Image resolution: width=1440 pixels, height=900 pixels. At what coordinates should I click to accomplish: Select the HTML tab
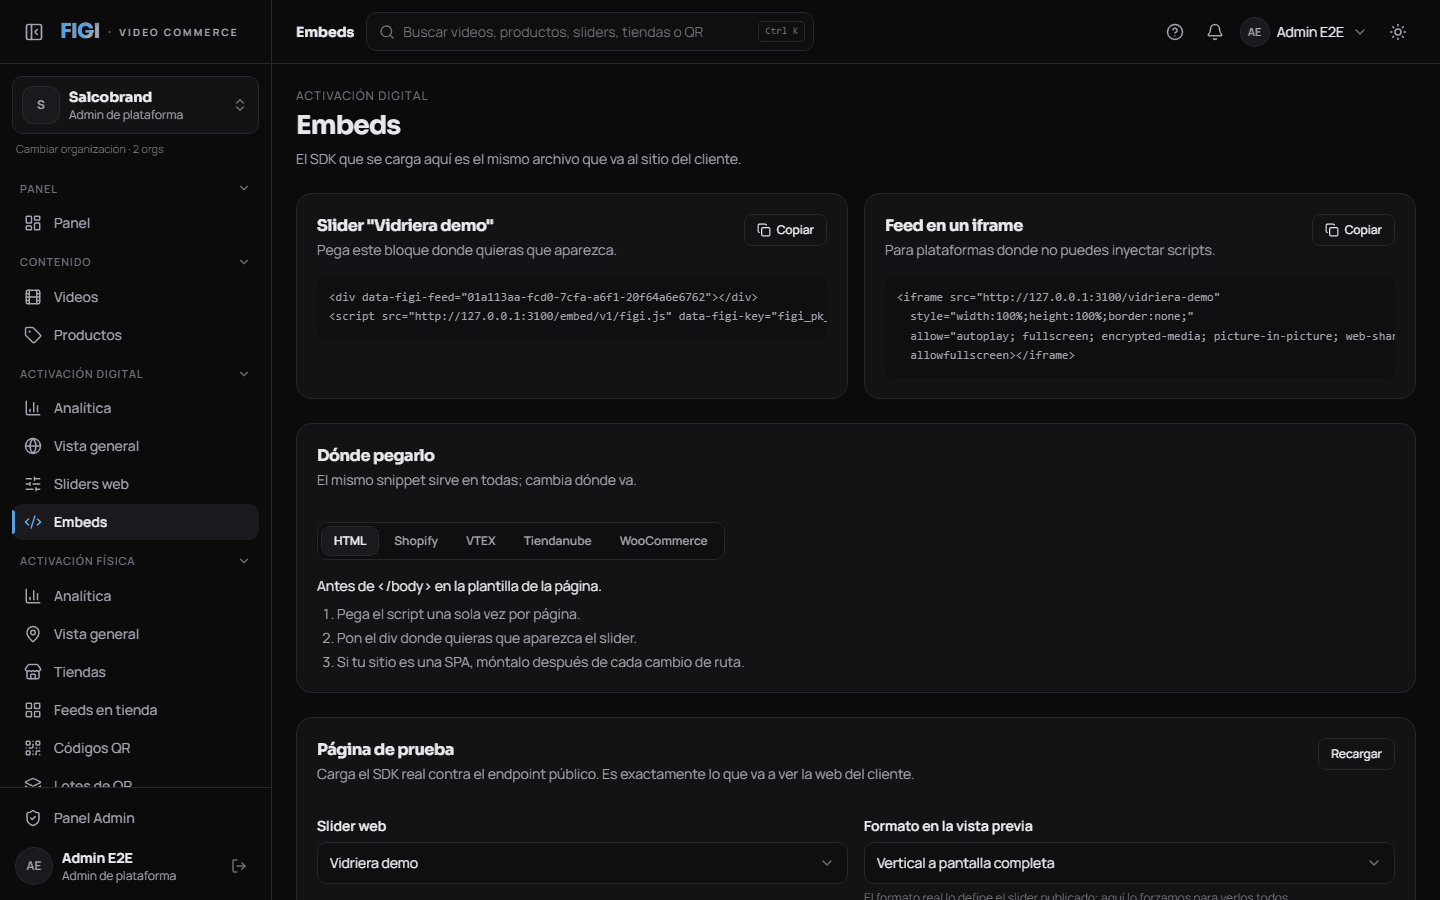coord(350,541)
